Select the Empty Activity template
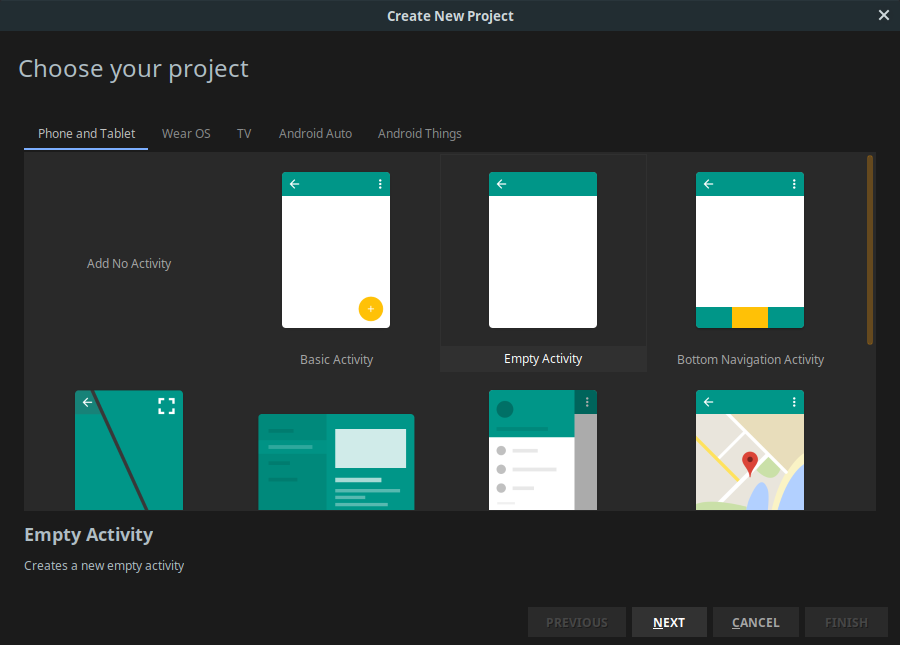The image size is (900, 645). pos(543,250)
